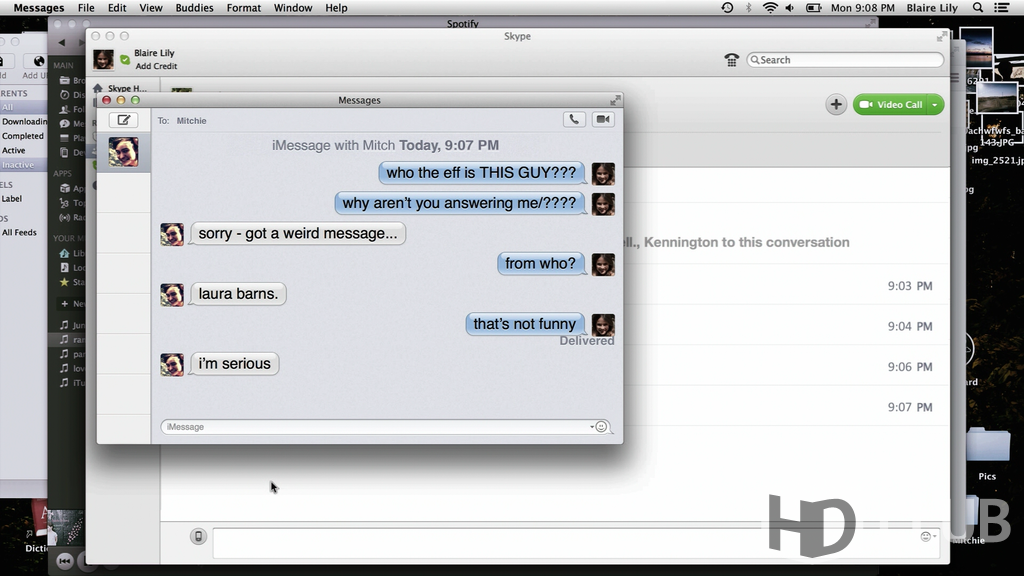Image resolution: width=1024 pixels, height=576 pixels.
Task: Open the emoji picker in iMessage field
Action: [601, 427]
